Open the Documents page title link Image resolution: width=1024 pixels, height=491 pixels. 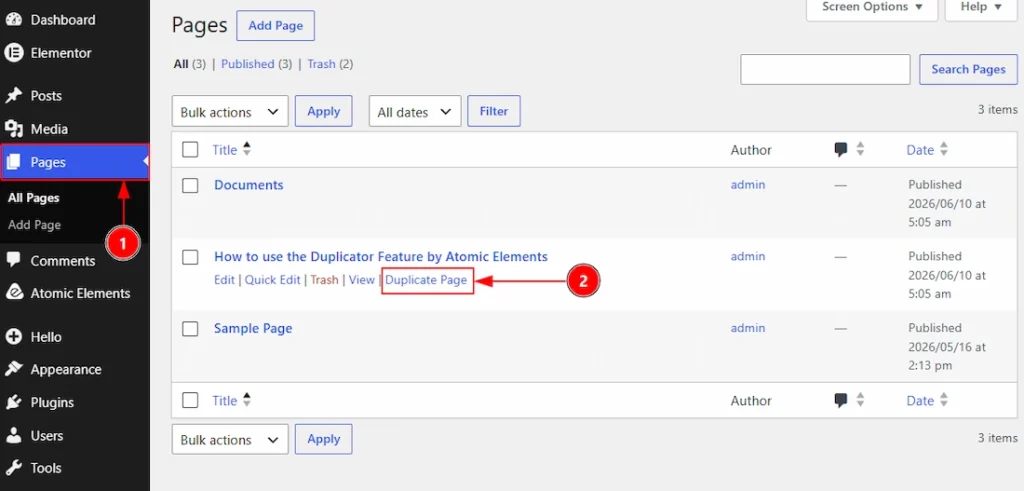point(249,185)
